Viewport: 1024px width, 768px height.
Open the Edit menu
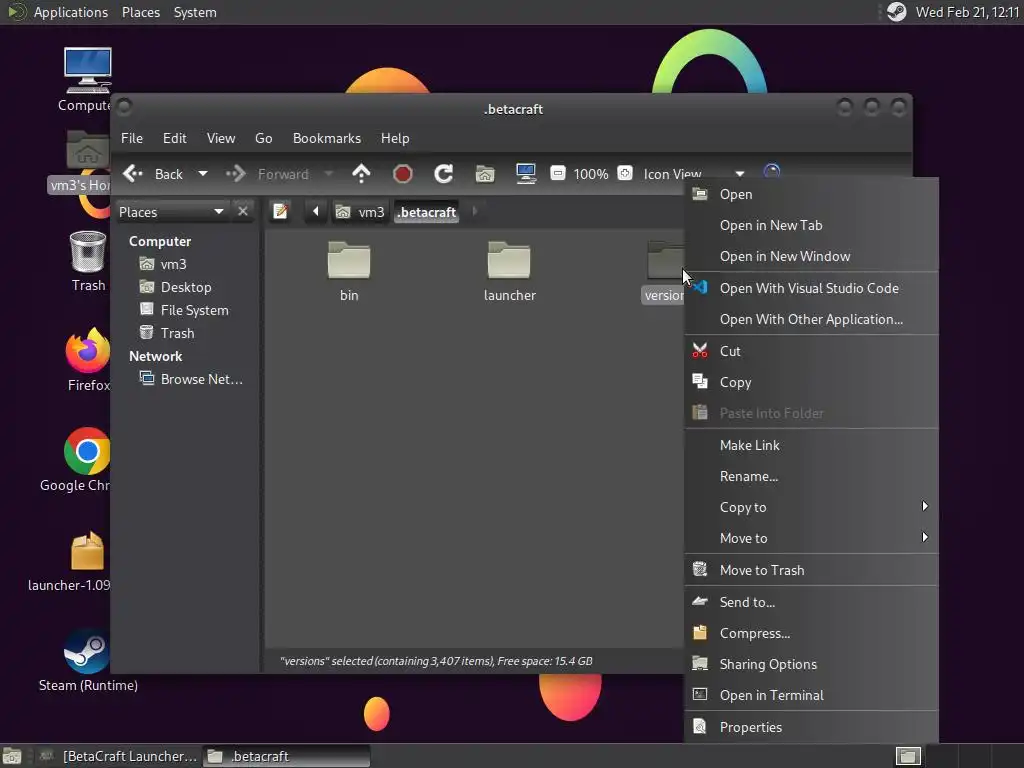(174, 138)
